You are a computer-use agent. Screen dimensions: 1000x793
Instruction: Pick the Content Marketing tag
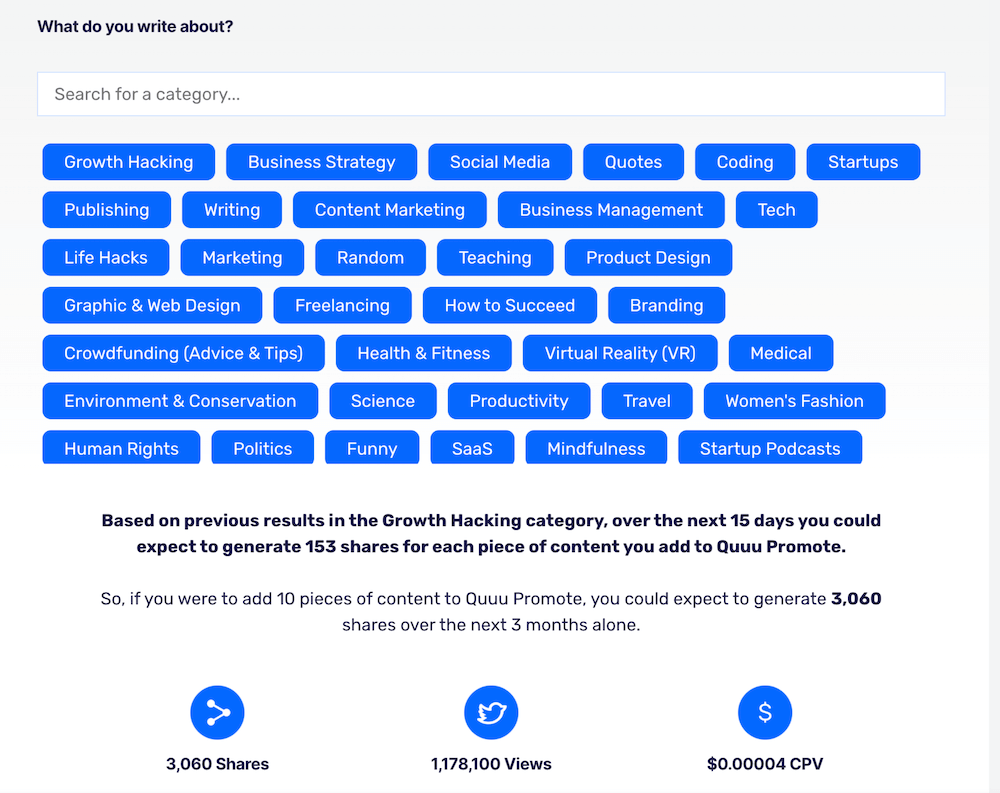(390, 210)
